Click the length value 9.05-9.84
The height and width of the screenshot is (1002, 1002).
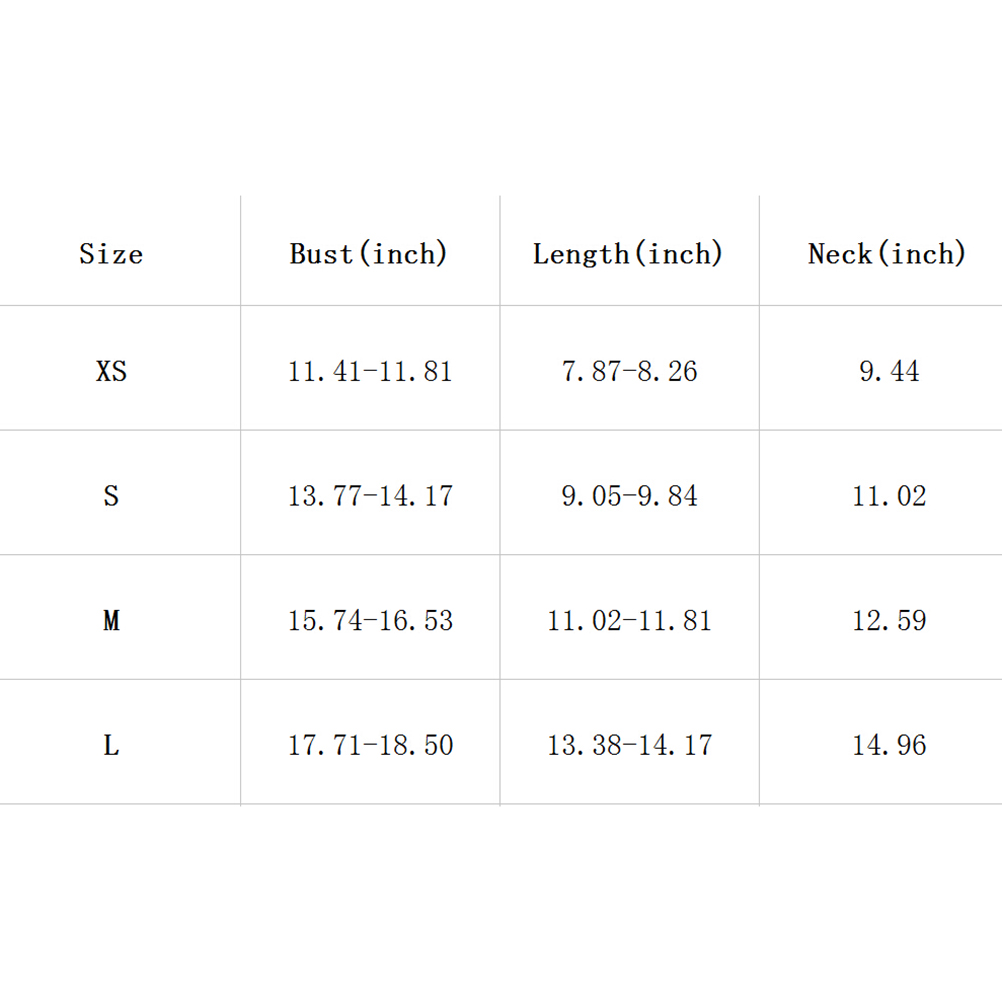(x=629, y=496)
